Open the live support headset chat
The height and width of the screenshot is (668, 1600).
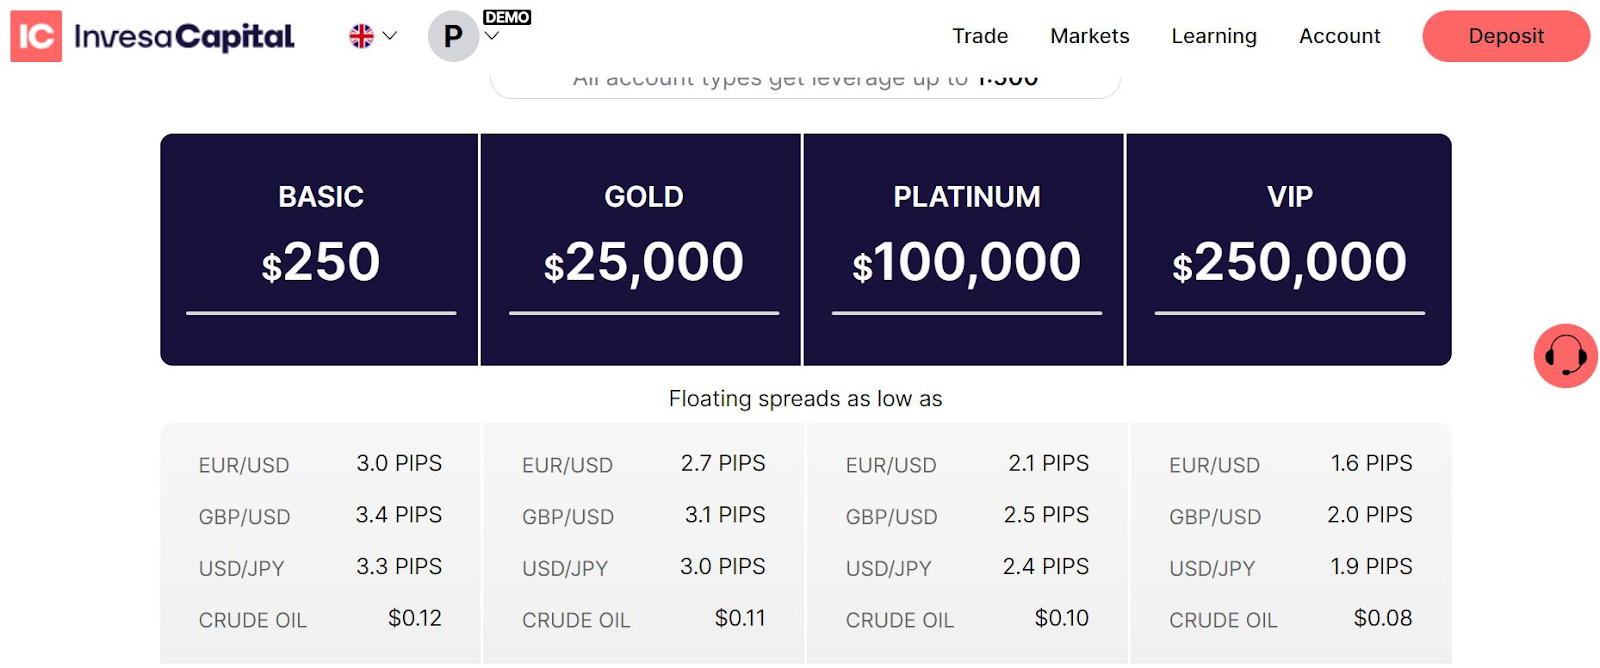pyautogui.click(x=1565, y=355)
